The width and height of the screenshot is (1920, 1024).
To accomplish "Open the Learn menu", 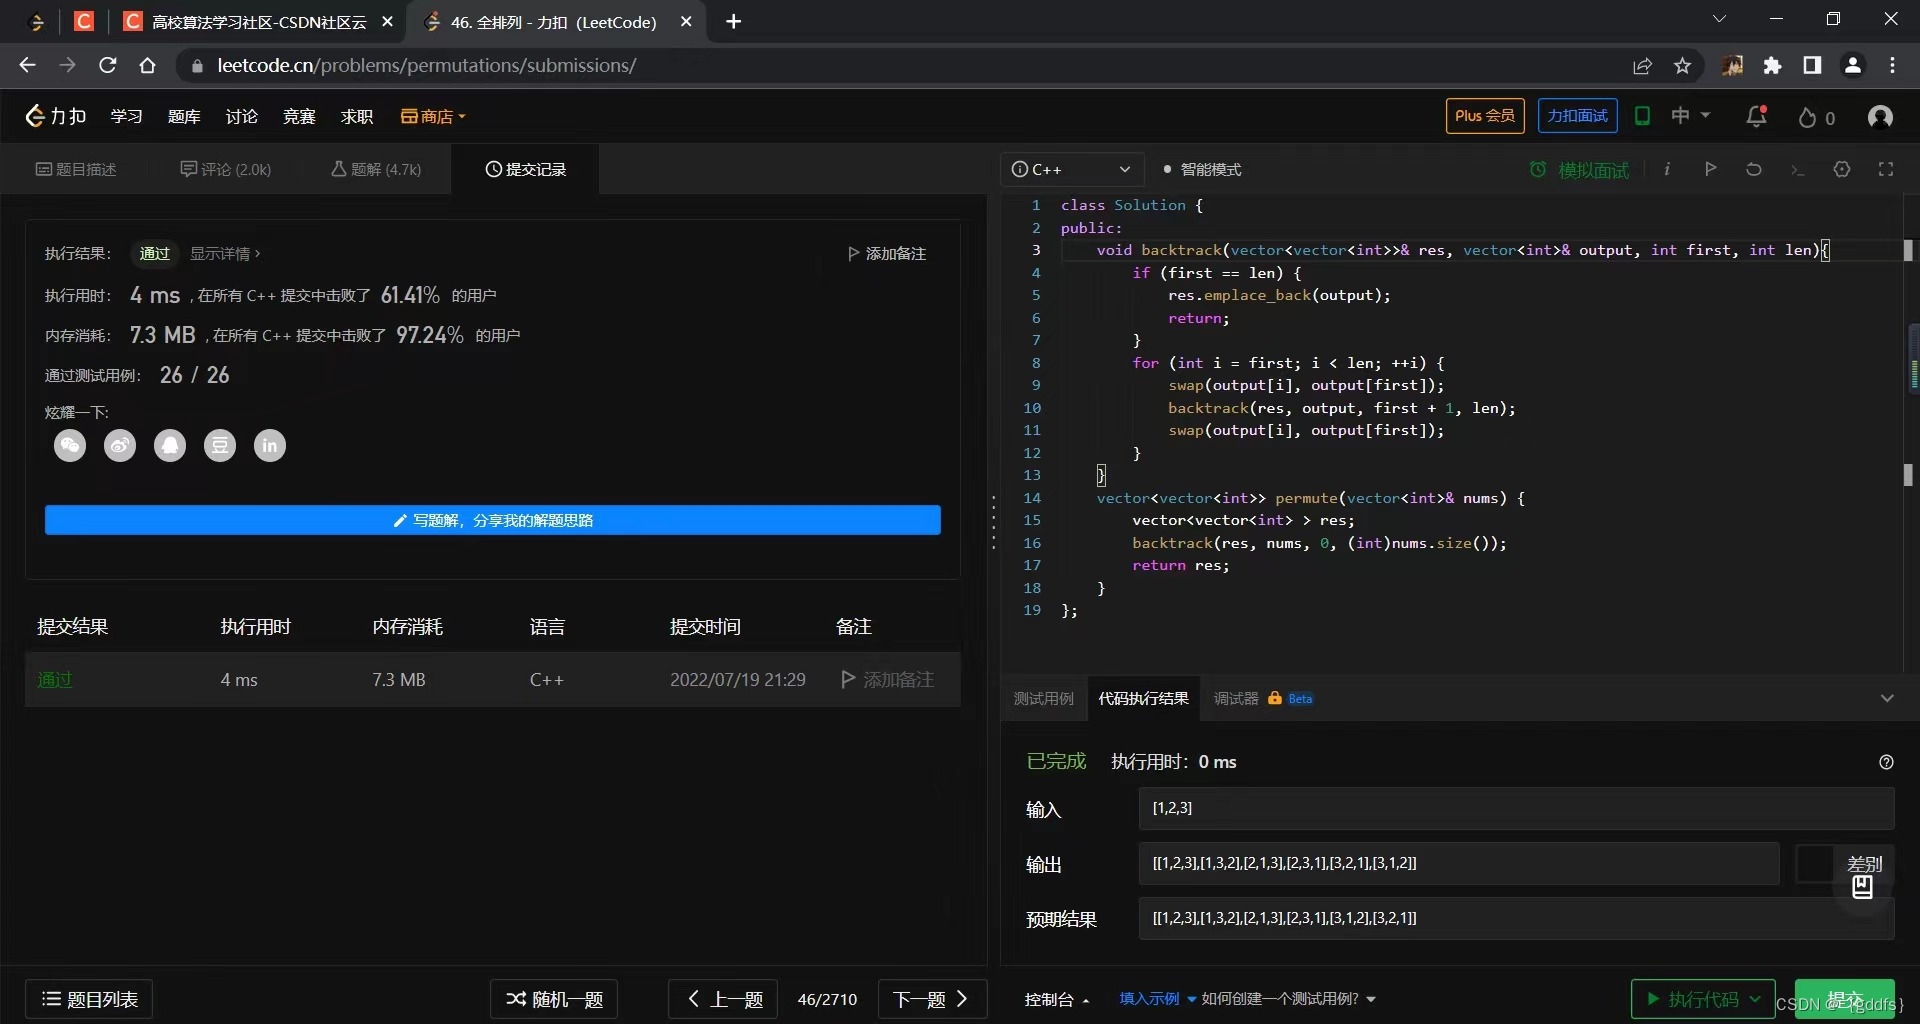I will [x=126, y=117].
